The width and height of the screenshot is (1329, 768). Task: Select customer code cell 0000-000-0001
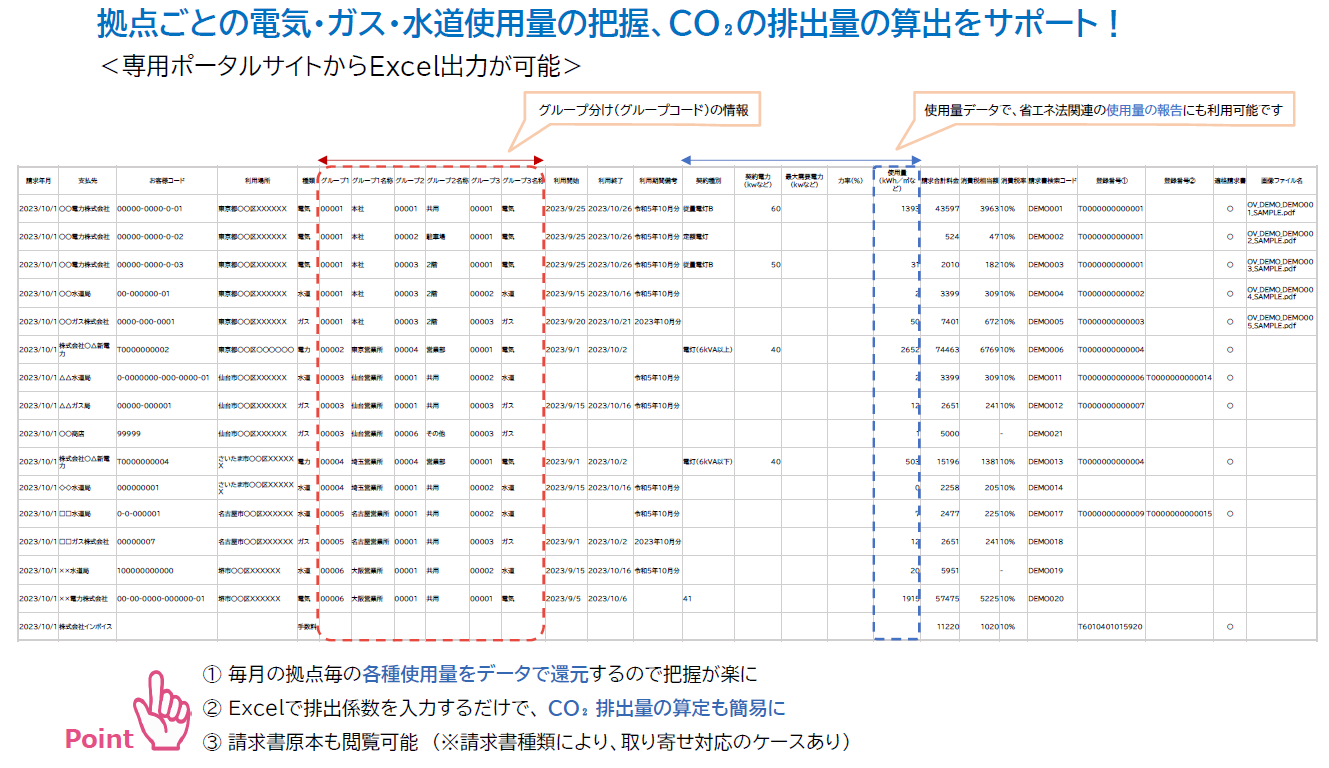146,322
